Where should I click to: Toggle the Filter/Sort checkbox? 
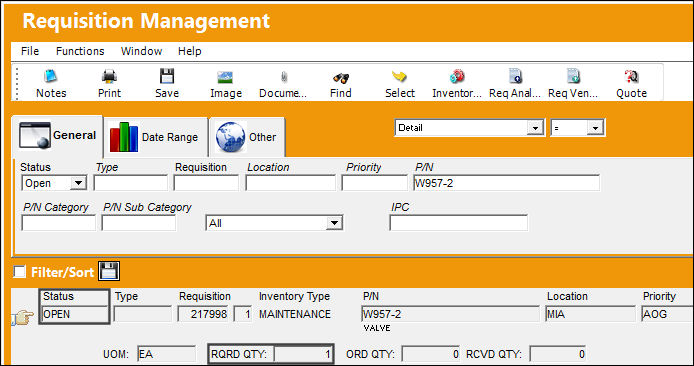coord(19,271)
